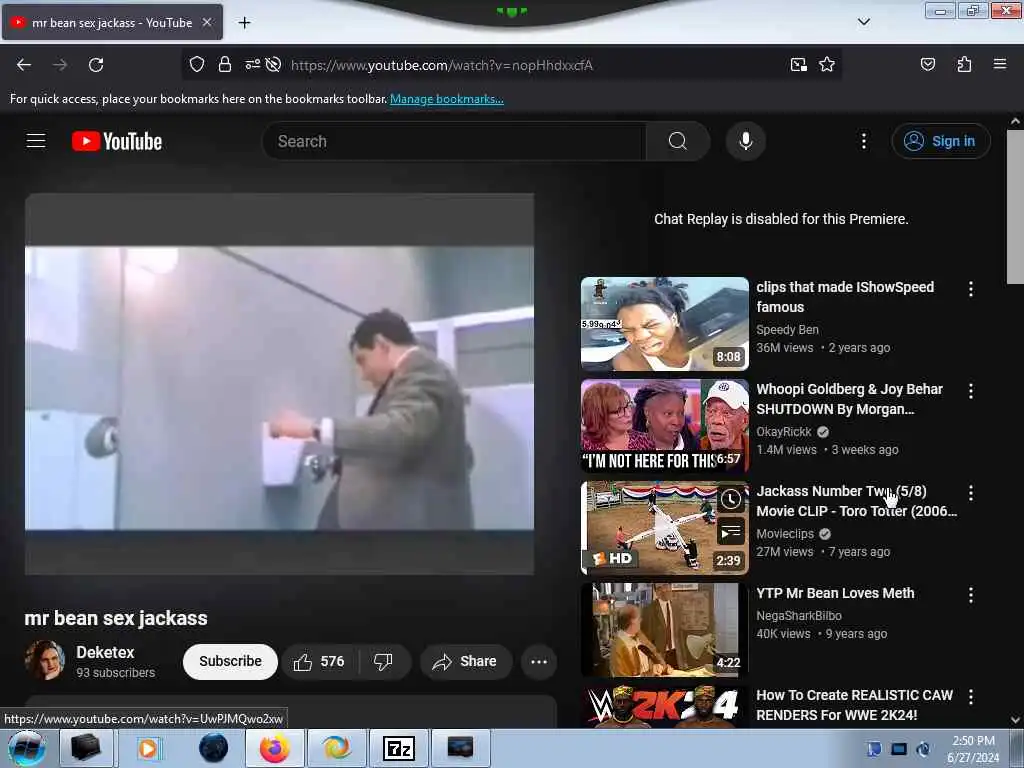Open site permissions icon in address bar
The image size is (1024, 768).
pyautogui.click(x=252, y=65)
